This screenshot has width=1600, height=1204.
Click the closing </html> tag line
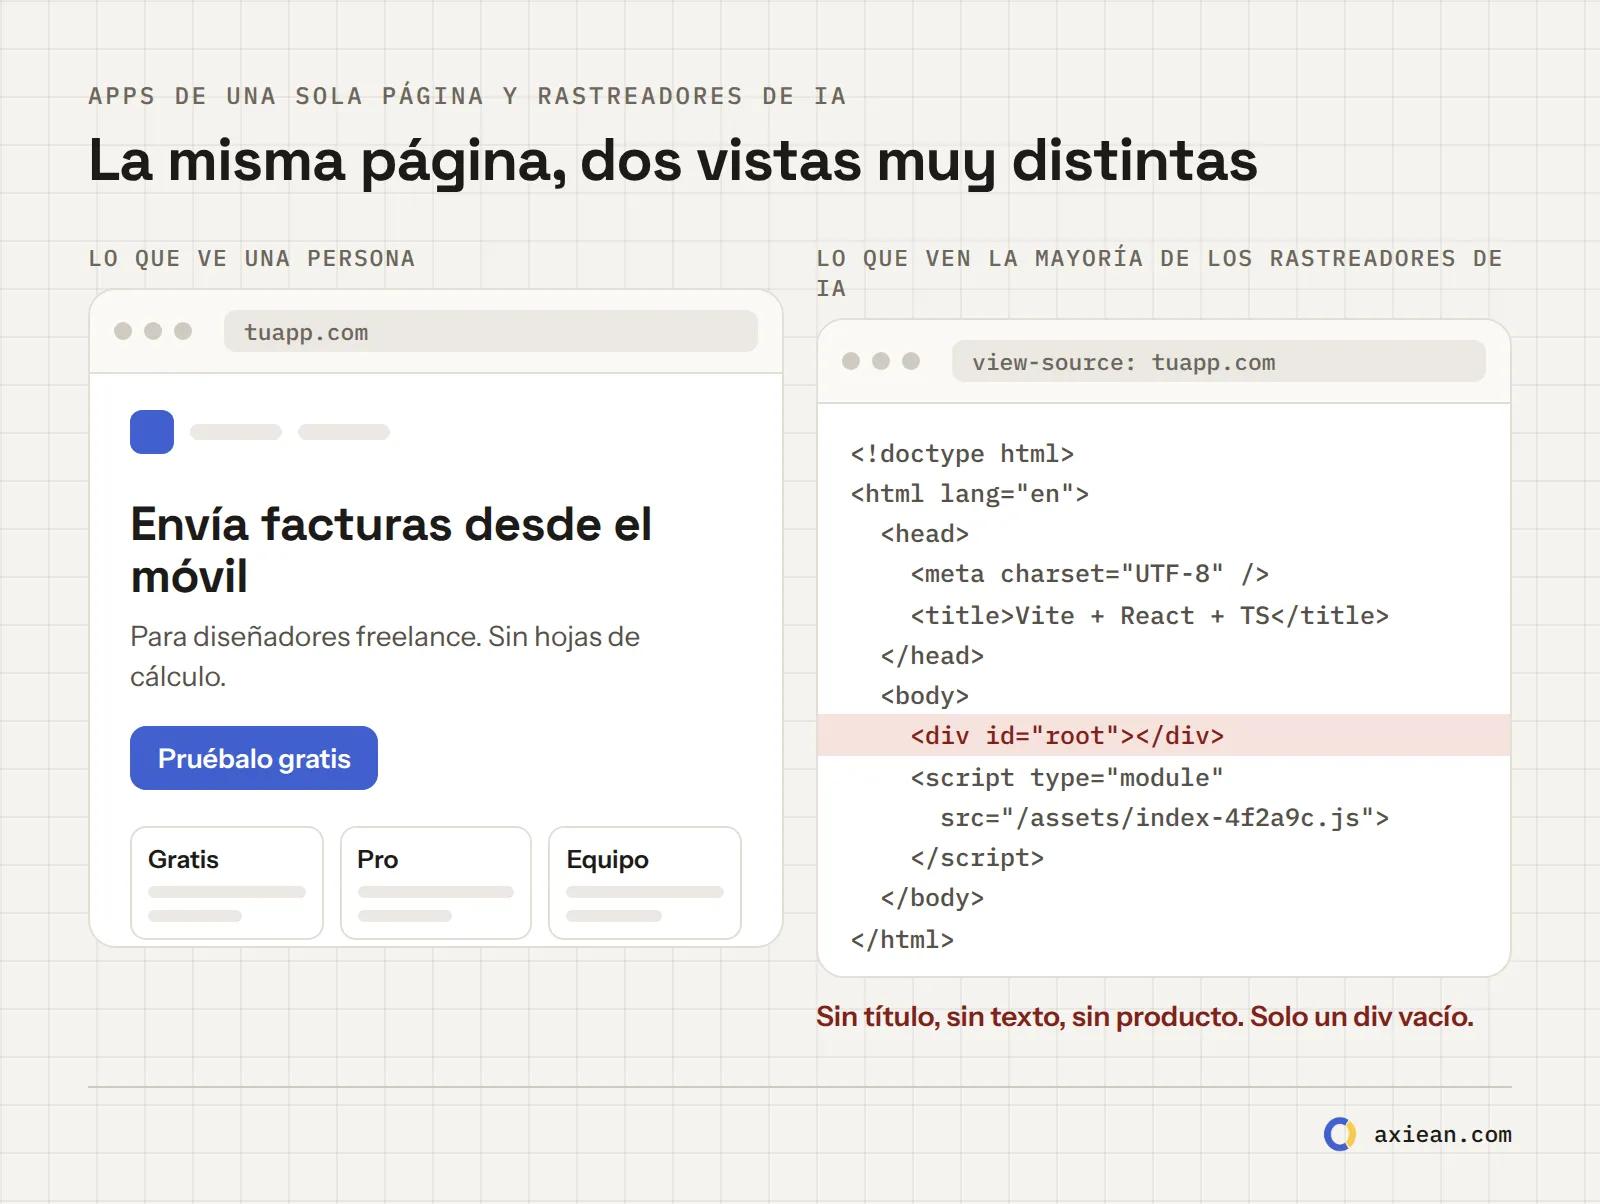click(902, 940)
